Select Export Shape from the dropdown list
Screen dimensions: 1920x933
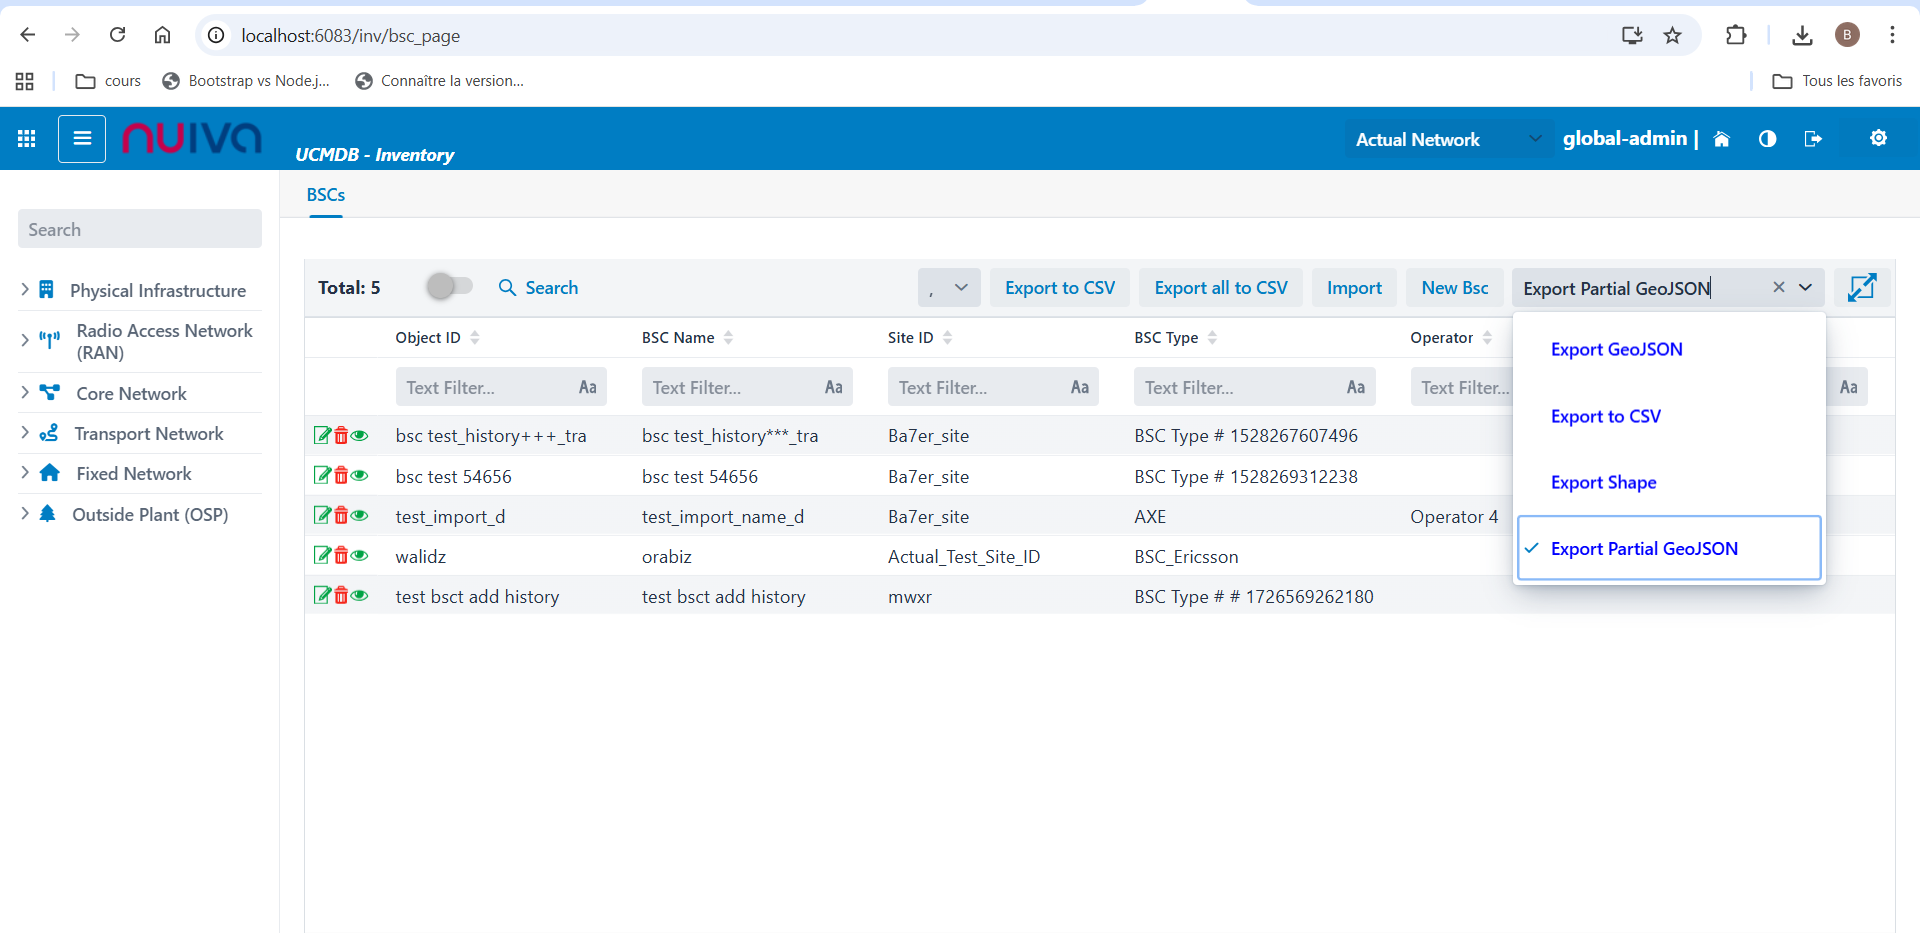1603,482
